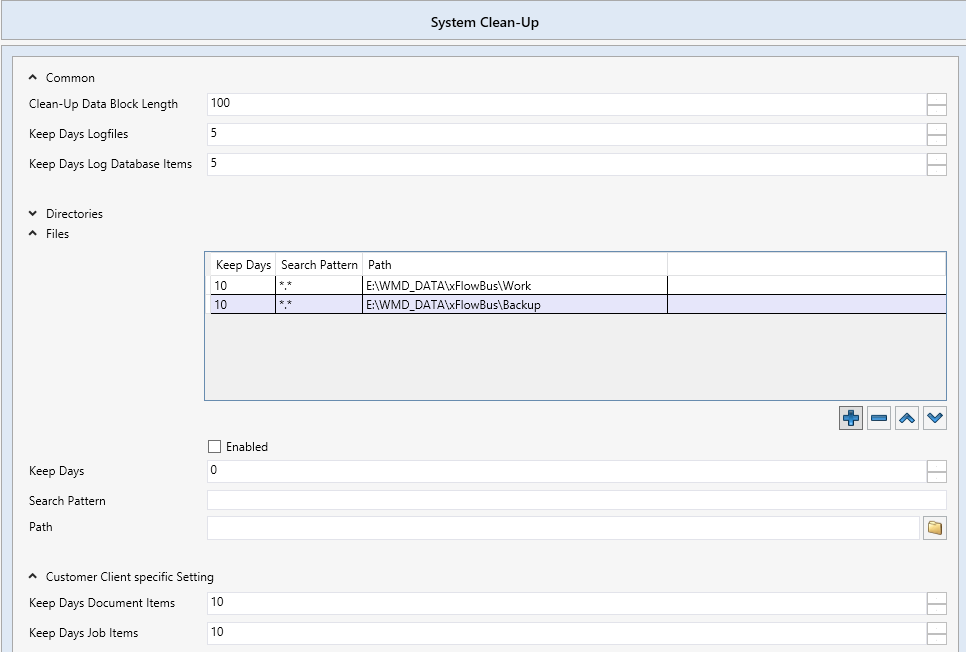Toggle the Enabled checkbox
966x652 pixels.
pos(214,447)
